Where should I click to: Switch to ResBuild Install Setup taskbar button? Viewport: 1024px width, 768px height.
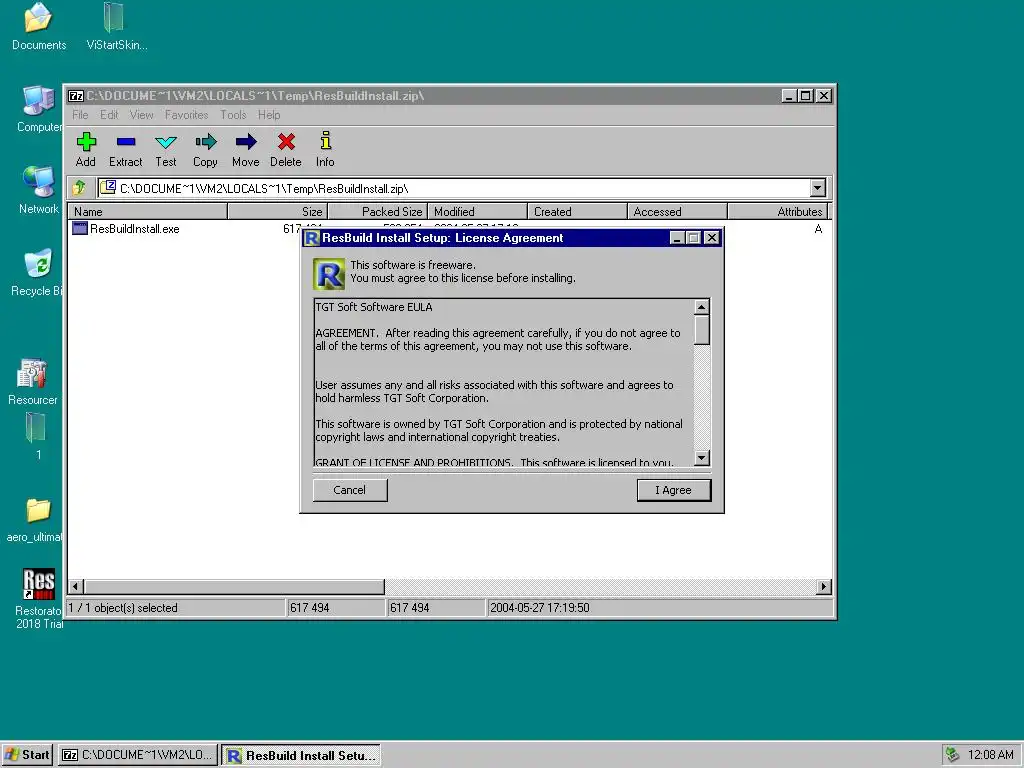tap(301, 755)
